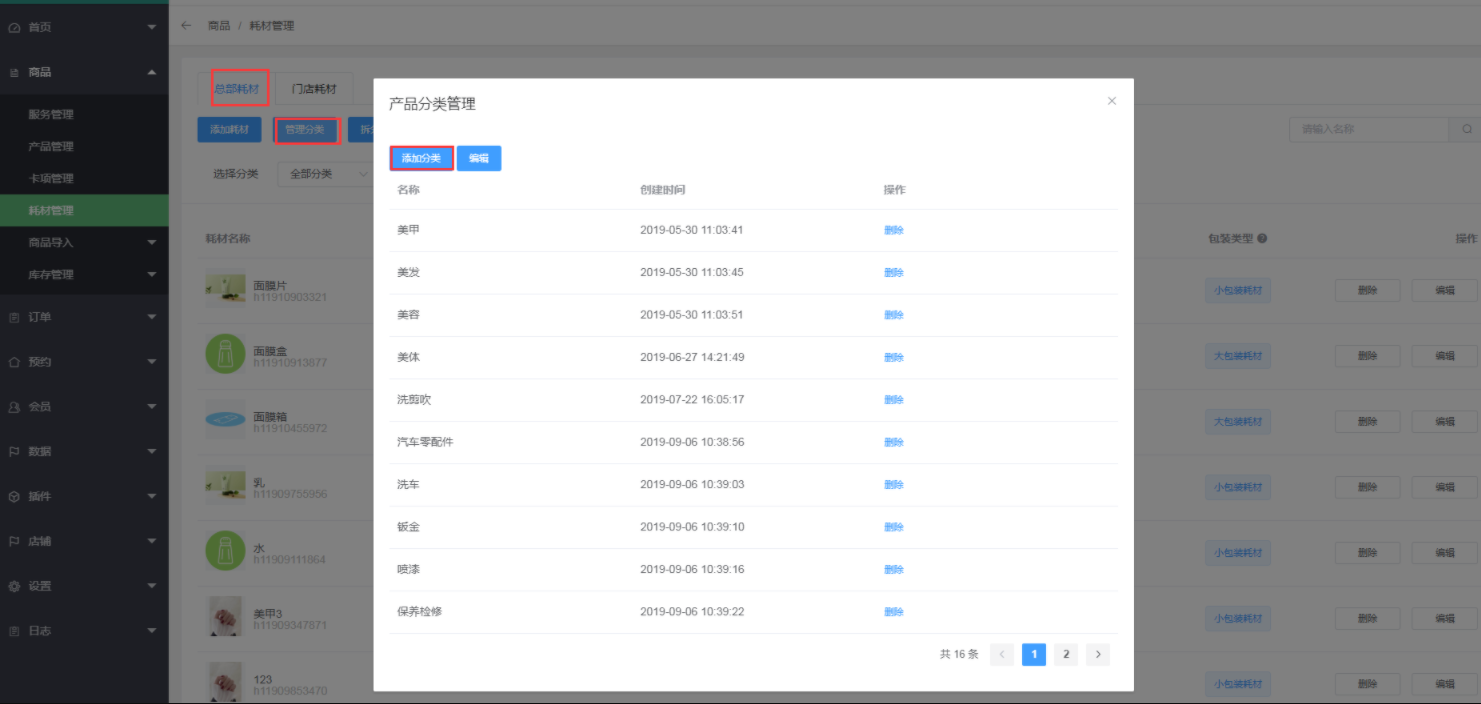Go to next page with right arrow
The width and height of the screenshot is (1481, 704).
(x=1098, y=654)
